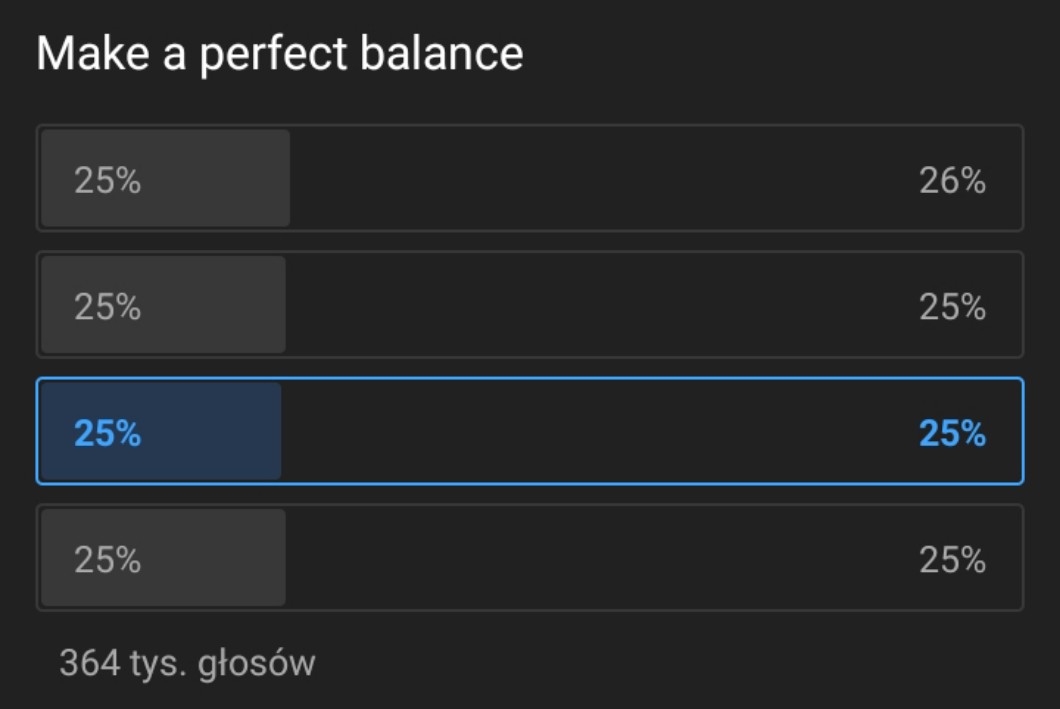
Task: Select the bottom poll option
Action: pyautogui.click(x=530, y=558)
